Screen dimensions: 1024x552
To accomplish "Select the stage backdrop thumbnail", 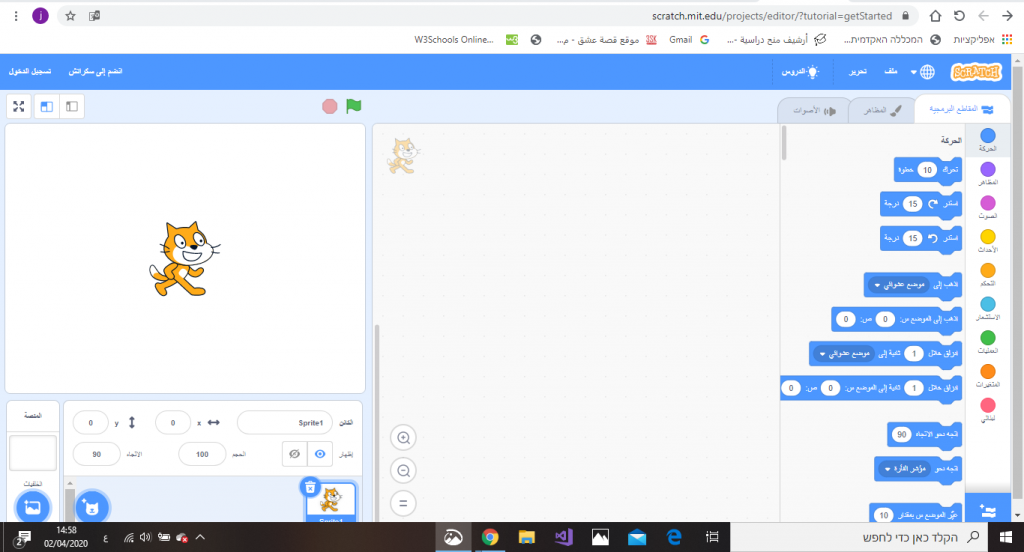I will [x=33, y=452].
